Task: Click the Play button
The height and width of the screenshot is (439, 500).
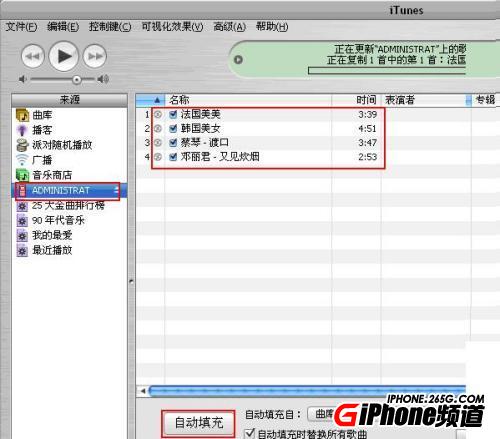Action: click(x=64, y=56)
